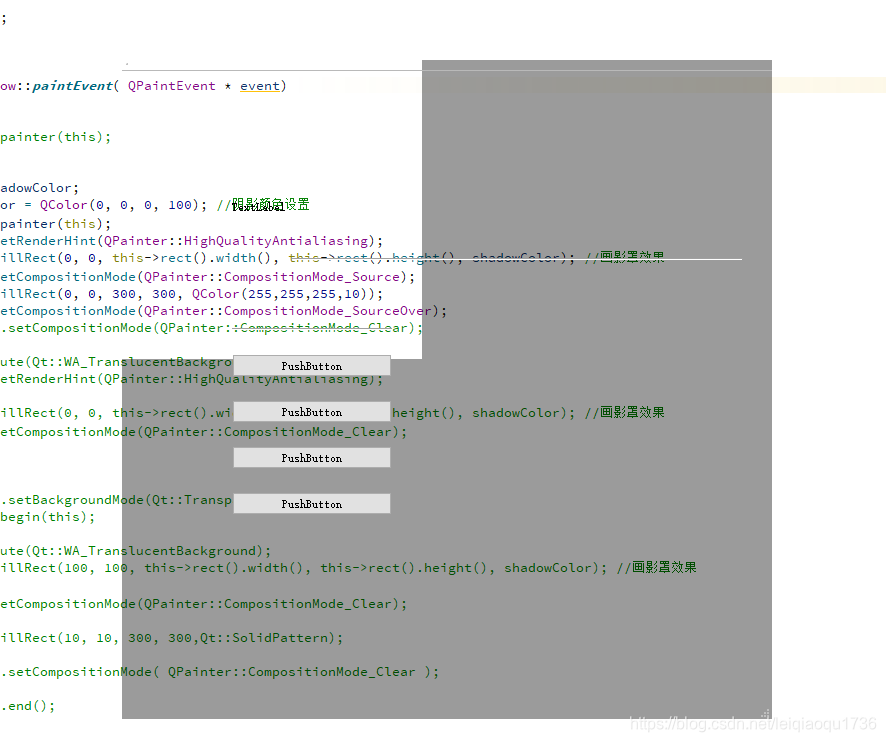Click the resize grip dots at window corner

763,712
